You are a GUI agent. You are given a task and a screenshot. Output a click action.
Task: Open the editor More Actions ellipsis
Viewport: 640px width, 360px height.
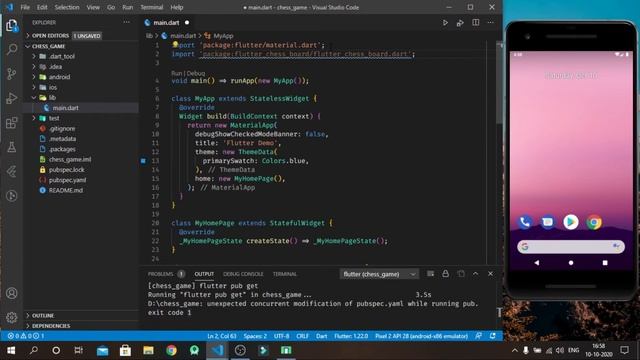[x=491, y=22]
